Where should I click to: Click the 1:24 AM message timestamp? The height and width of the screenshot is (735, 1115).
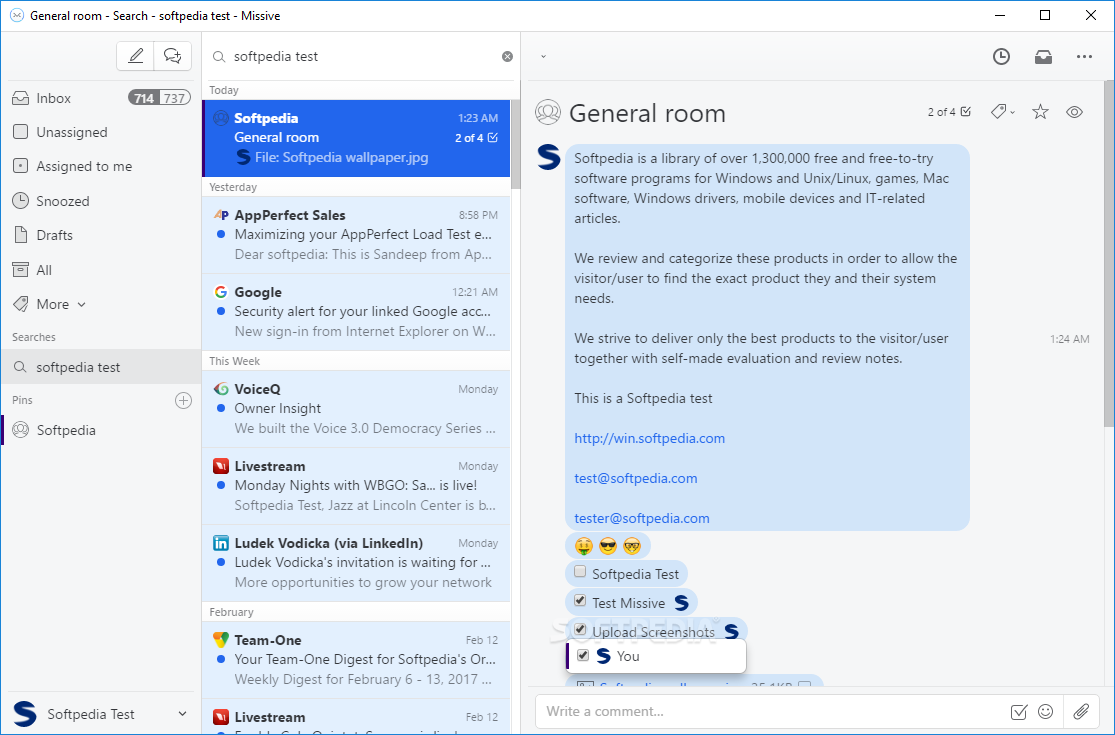coord(1069,339)
